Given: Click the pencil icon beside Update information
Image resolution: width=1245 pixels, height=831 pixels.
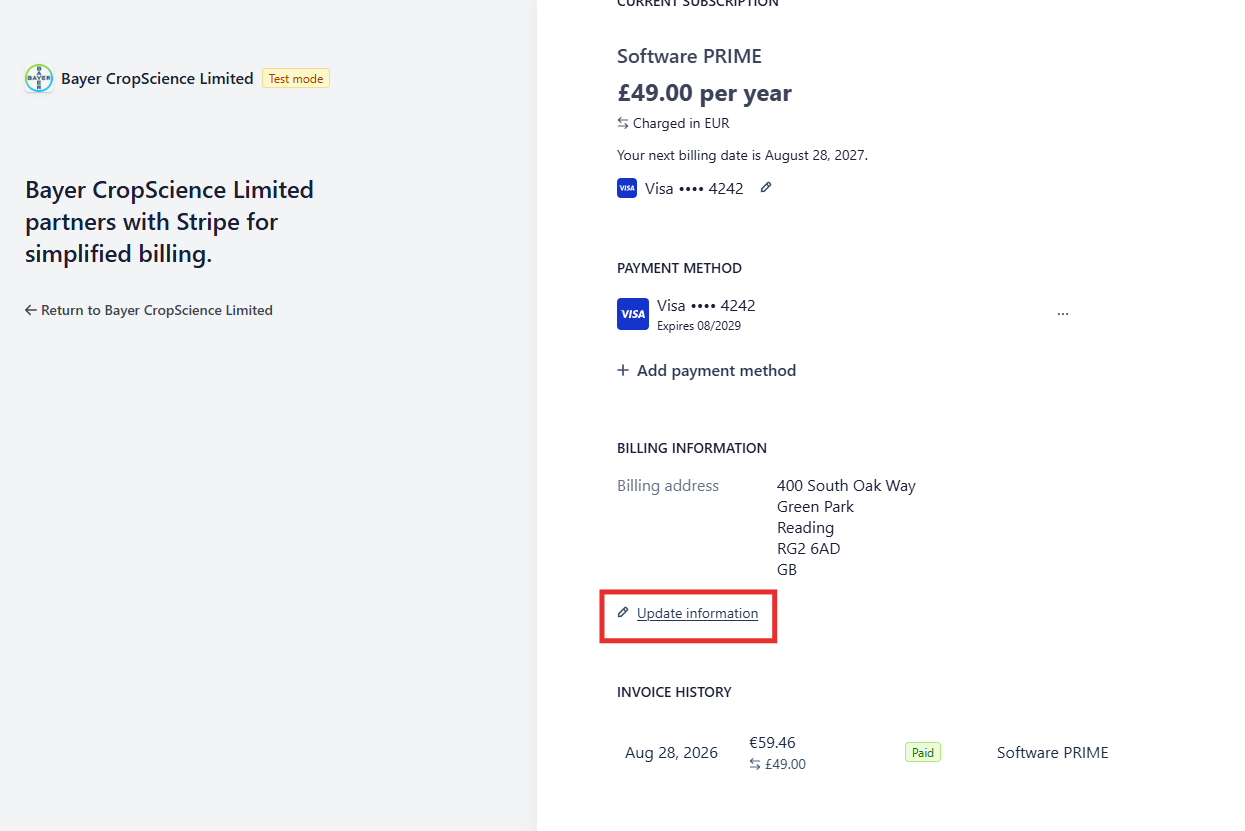Looking at the screenshot, I should pyautogui.click(x=623, y=612).
